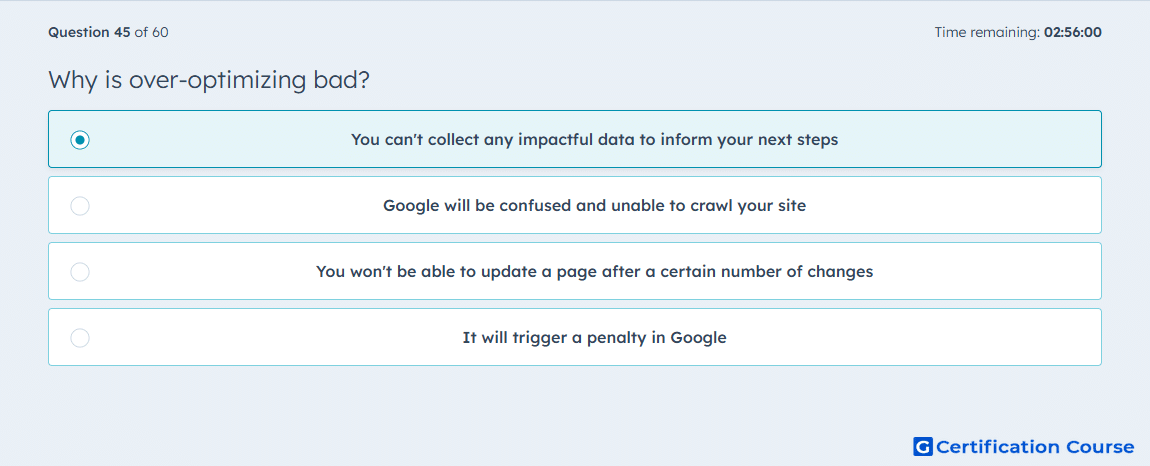Pick radio for 'You won't be able to update'
Screen dimensions: 1150x466
click(x=80, y=272)
